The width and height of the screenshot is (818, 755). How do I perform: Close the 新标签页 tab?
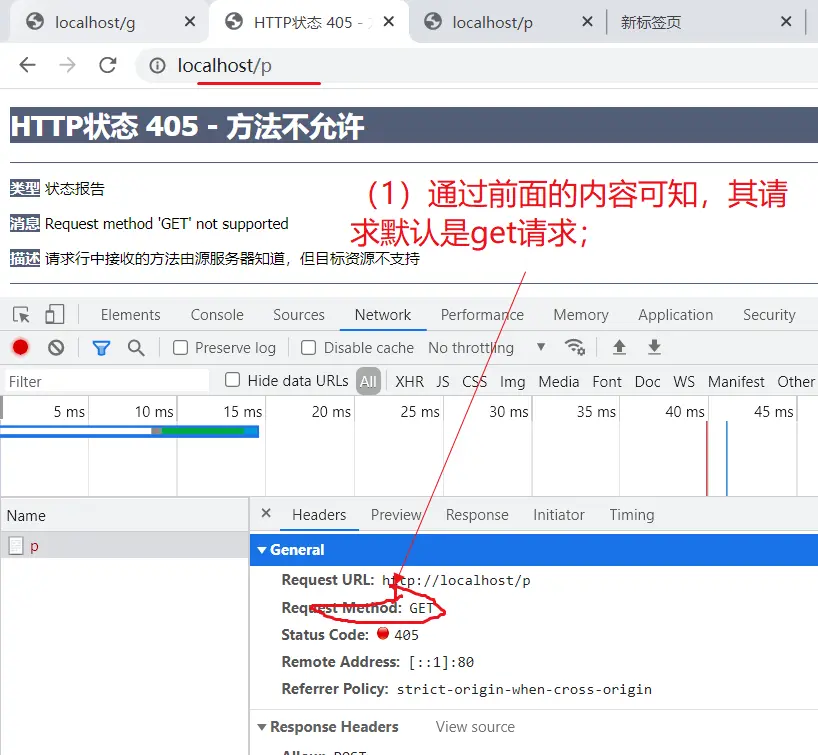point(786,21)
